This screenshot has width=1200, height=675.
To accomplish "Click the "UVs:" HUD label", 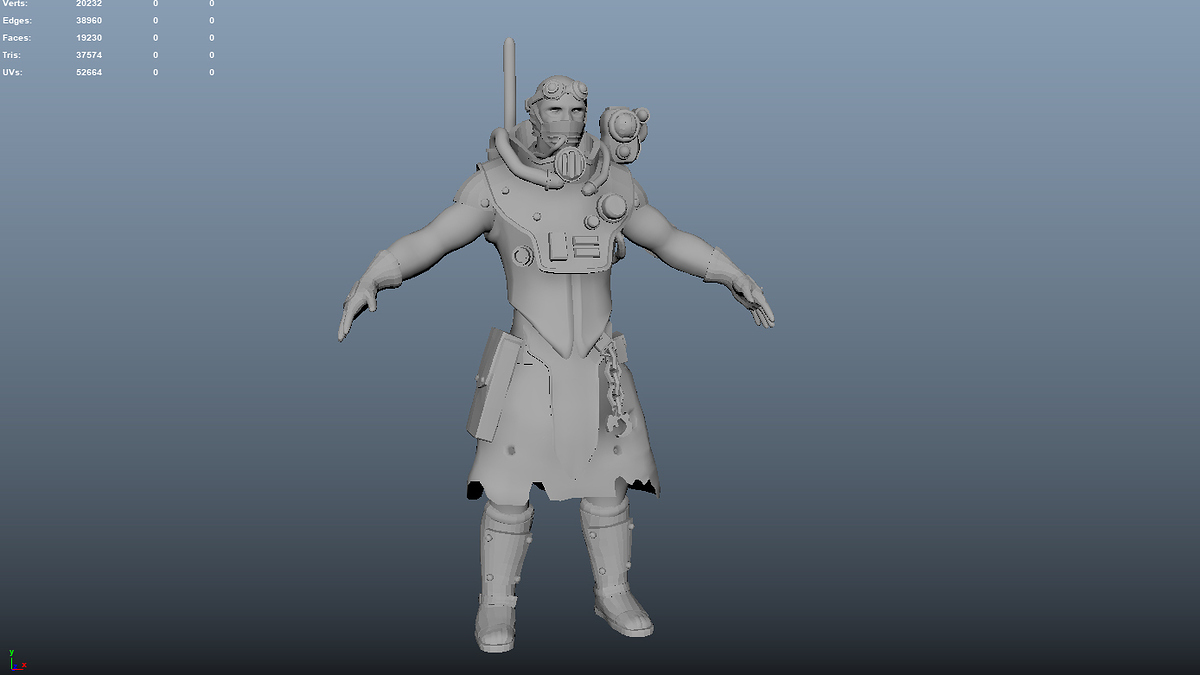I will (12, 72).
